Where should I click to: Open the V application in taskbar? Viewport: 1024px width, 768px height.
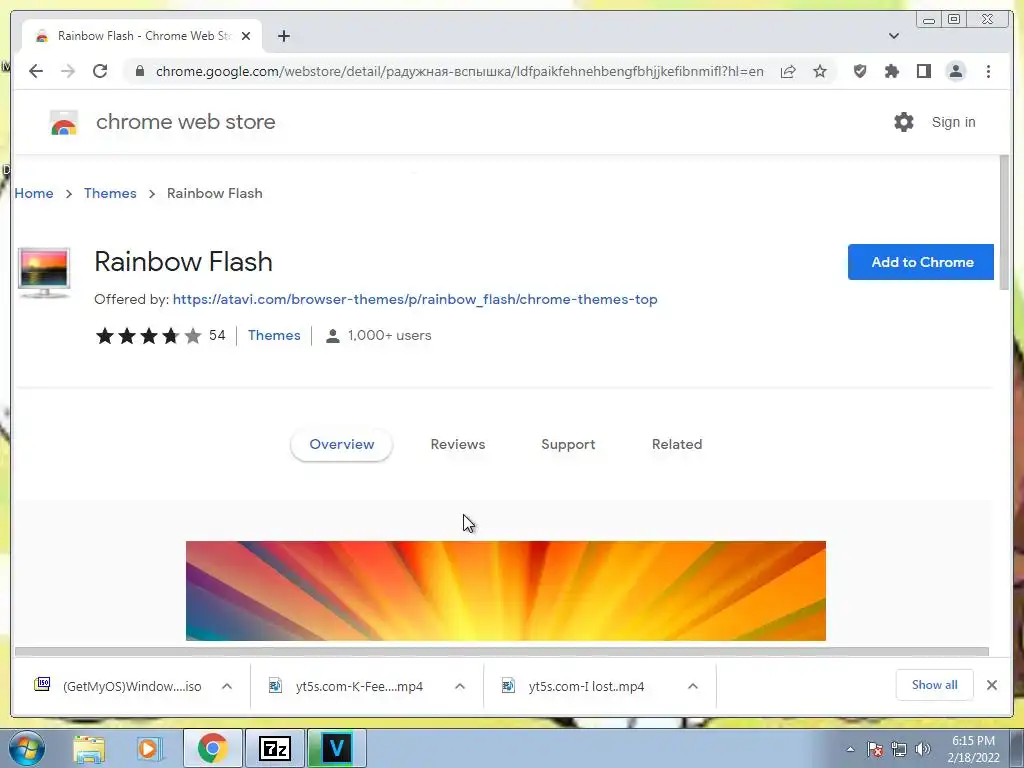coord(336,748)
